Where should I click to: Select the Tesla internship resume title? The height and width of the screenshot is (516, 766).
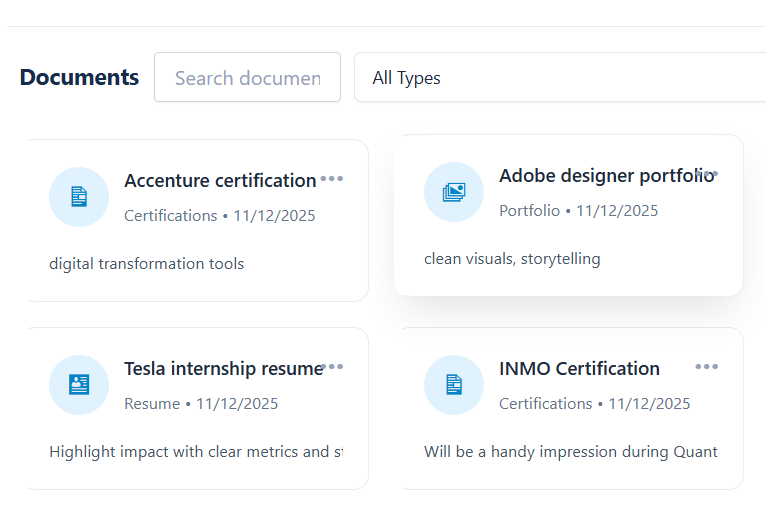[x=222, y=369]
